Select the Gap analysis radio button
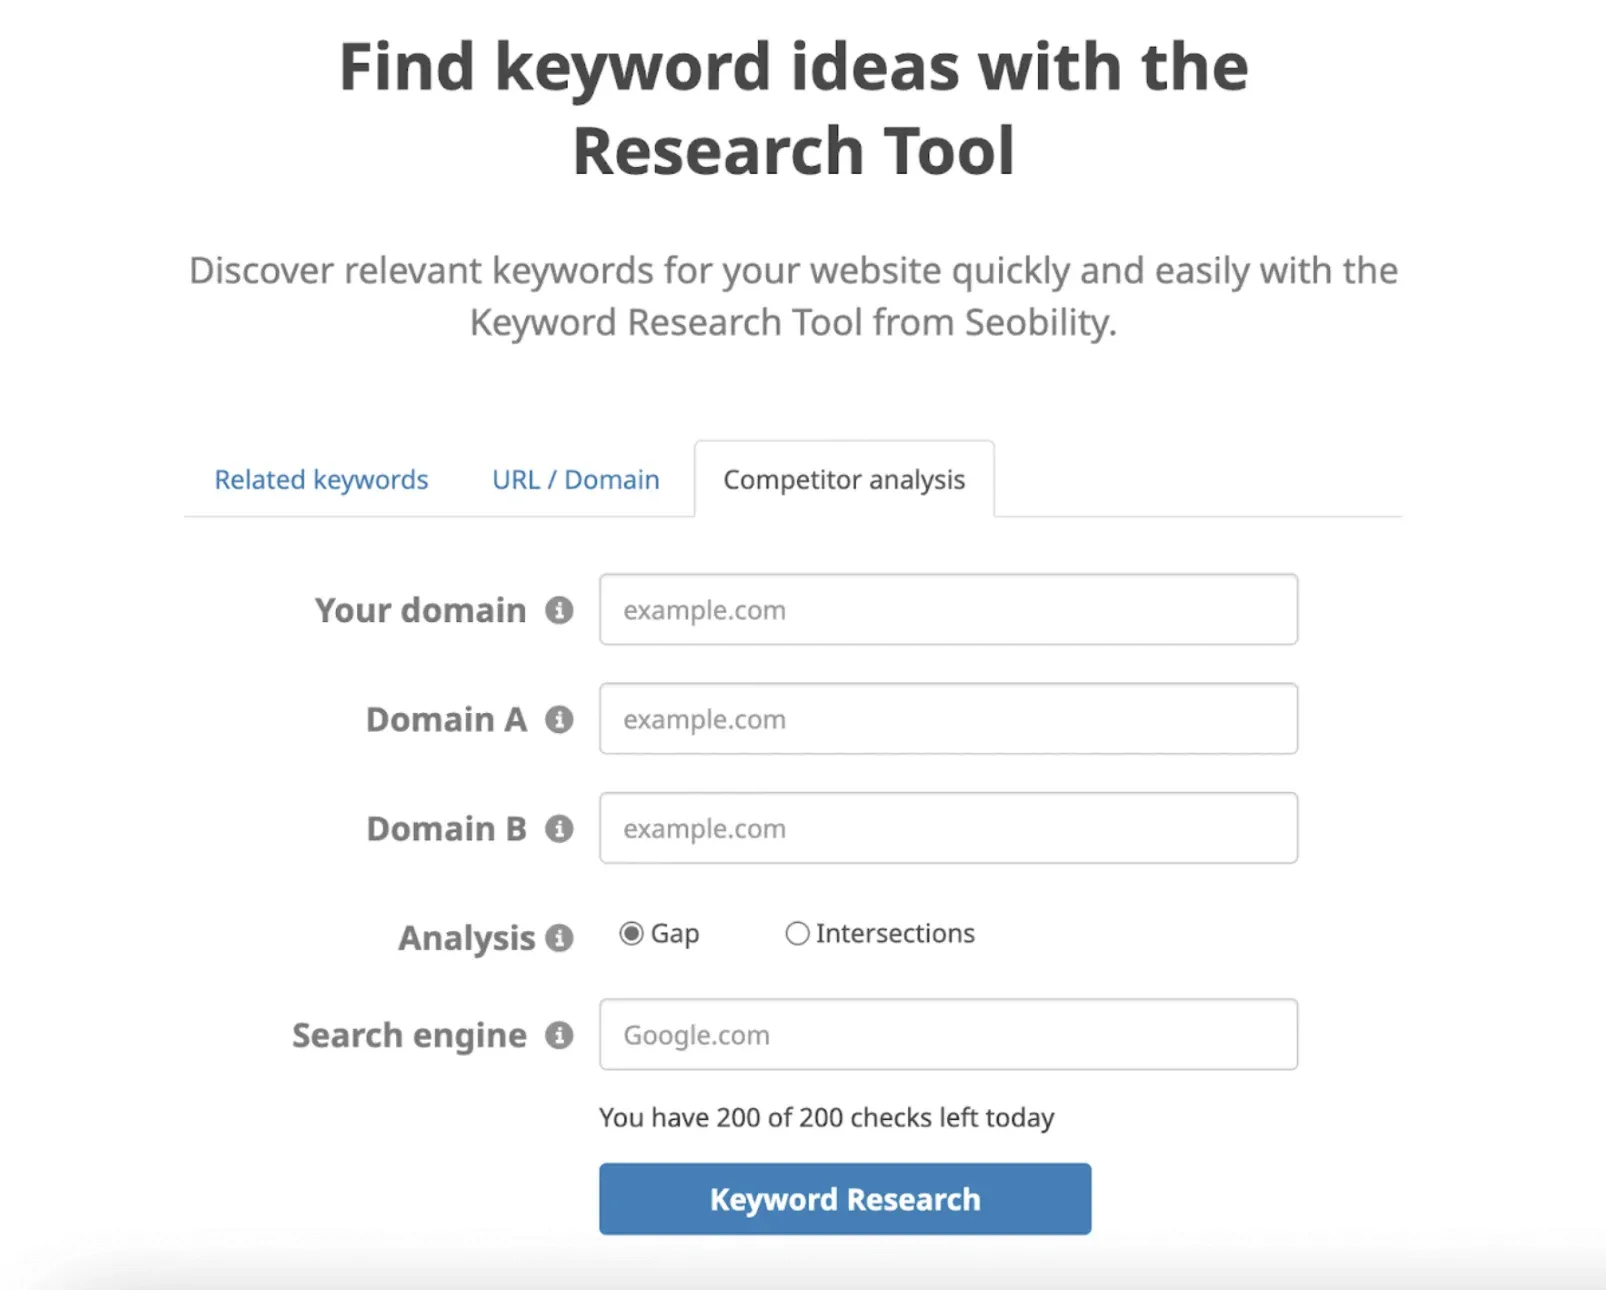Screen dimensions: 1606x1290 tap(631, 933)
